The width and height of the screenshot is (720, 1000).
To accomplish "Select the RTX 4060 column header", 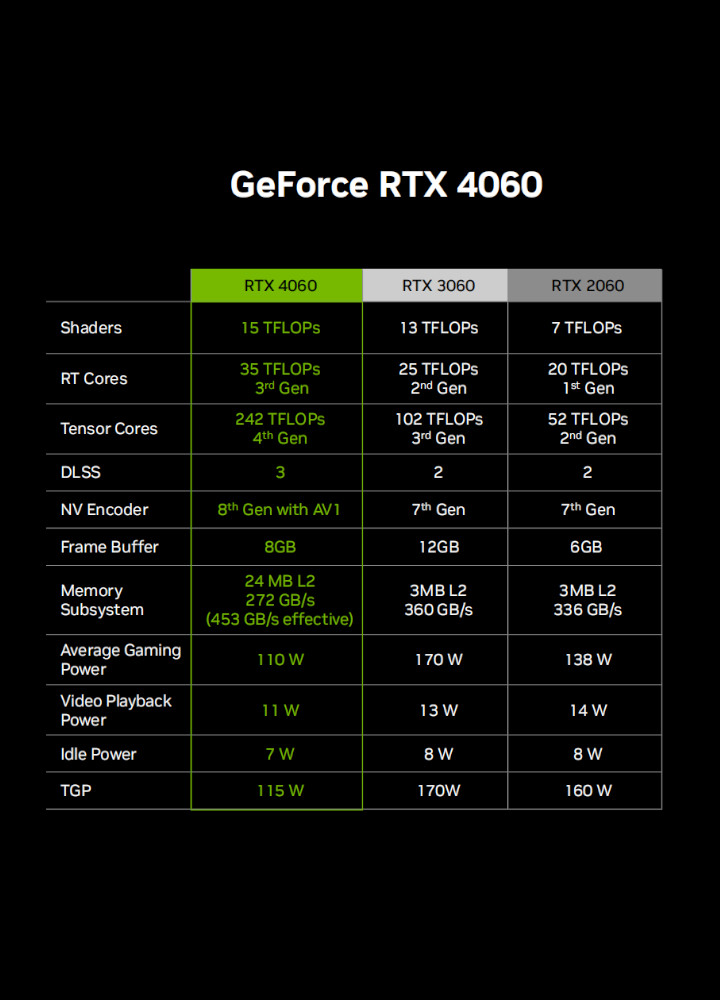I will pos(277,285).
